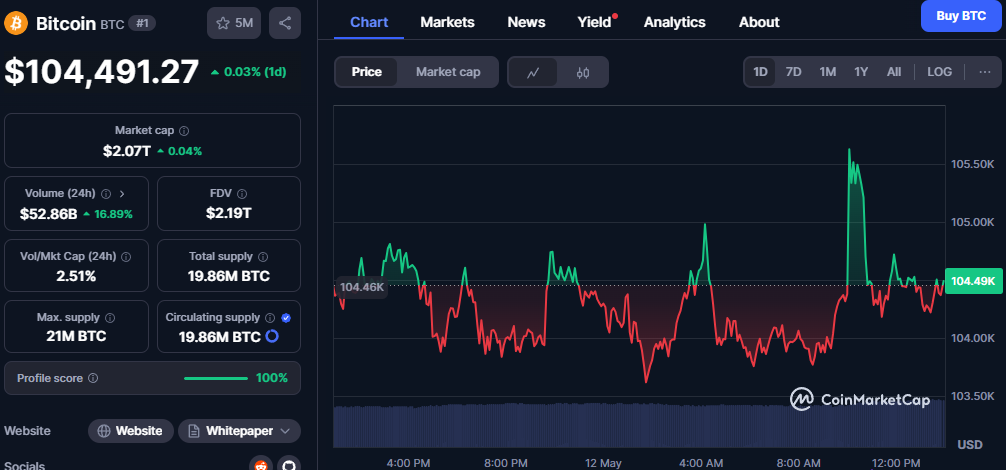Image resolution: width=1006 pixels, height=470 pixels.
Task: Show Market cap info tooltip icon
Action: tap(184, 131)
